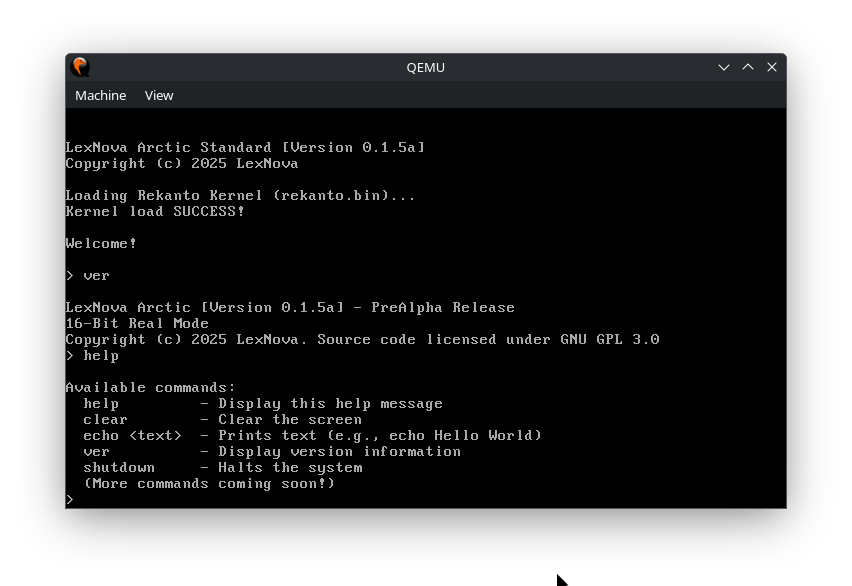This screenshot has width=852, height=586.
Task: Close the QEMU window
Action: click(771, 67)
